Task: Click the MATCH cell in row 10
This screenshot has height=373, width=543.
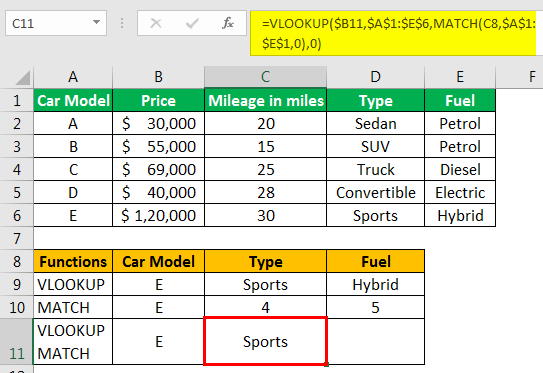Action: click(73, 307)
